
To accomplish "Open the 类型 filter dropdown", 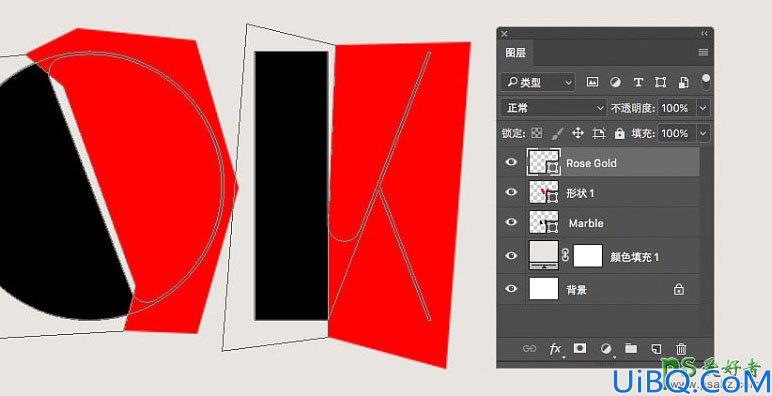I will (x=538, y=82).
